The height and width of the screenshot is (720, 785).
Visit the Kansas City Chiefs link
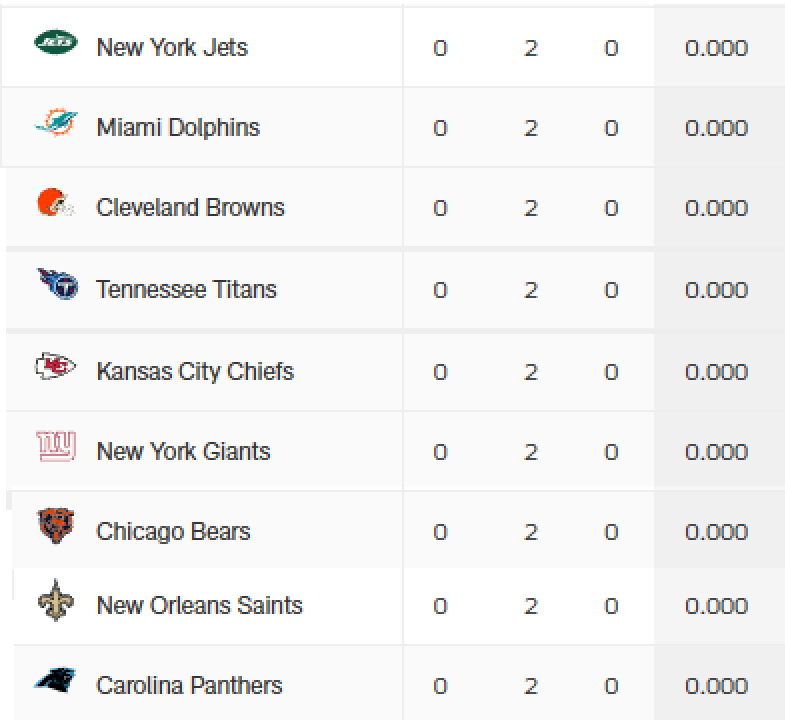[x=195, y=372]
